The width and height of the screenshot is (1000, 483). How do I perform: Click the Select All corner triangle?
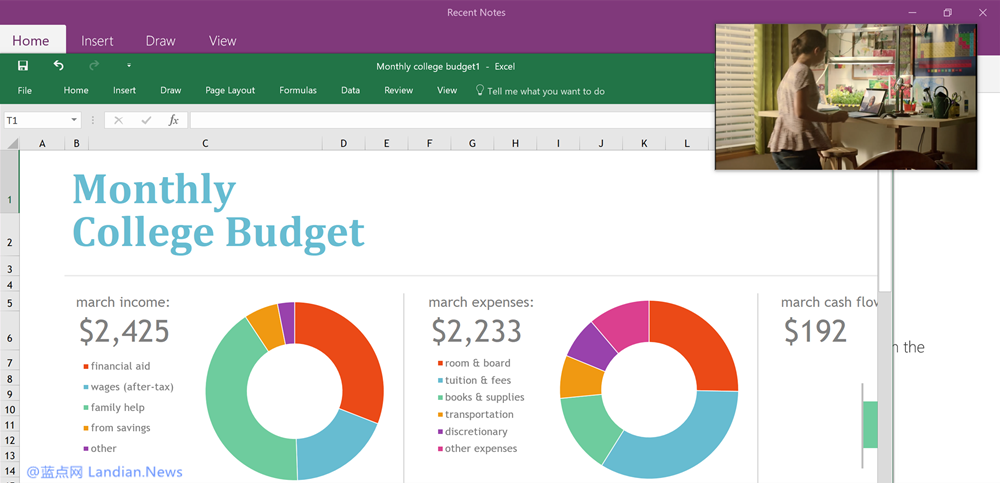[12, 143]
